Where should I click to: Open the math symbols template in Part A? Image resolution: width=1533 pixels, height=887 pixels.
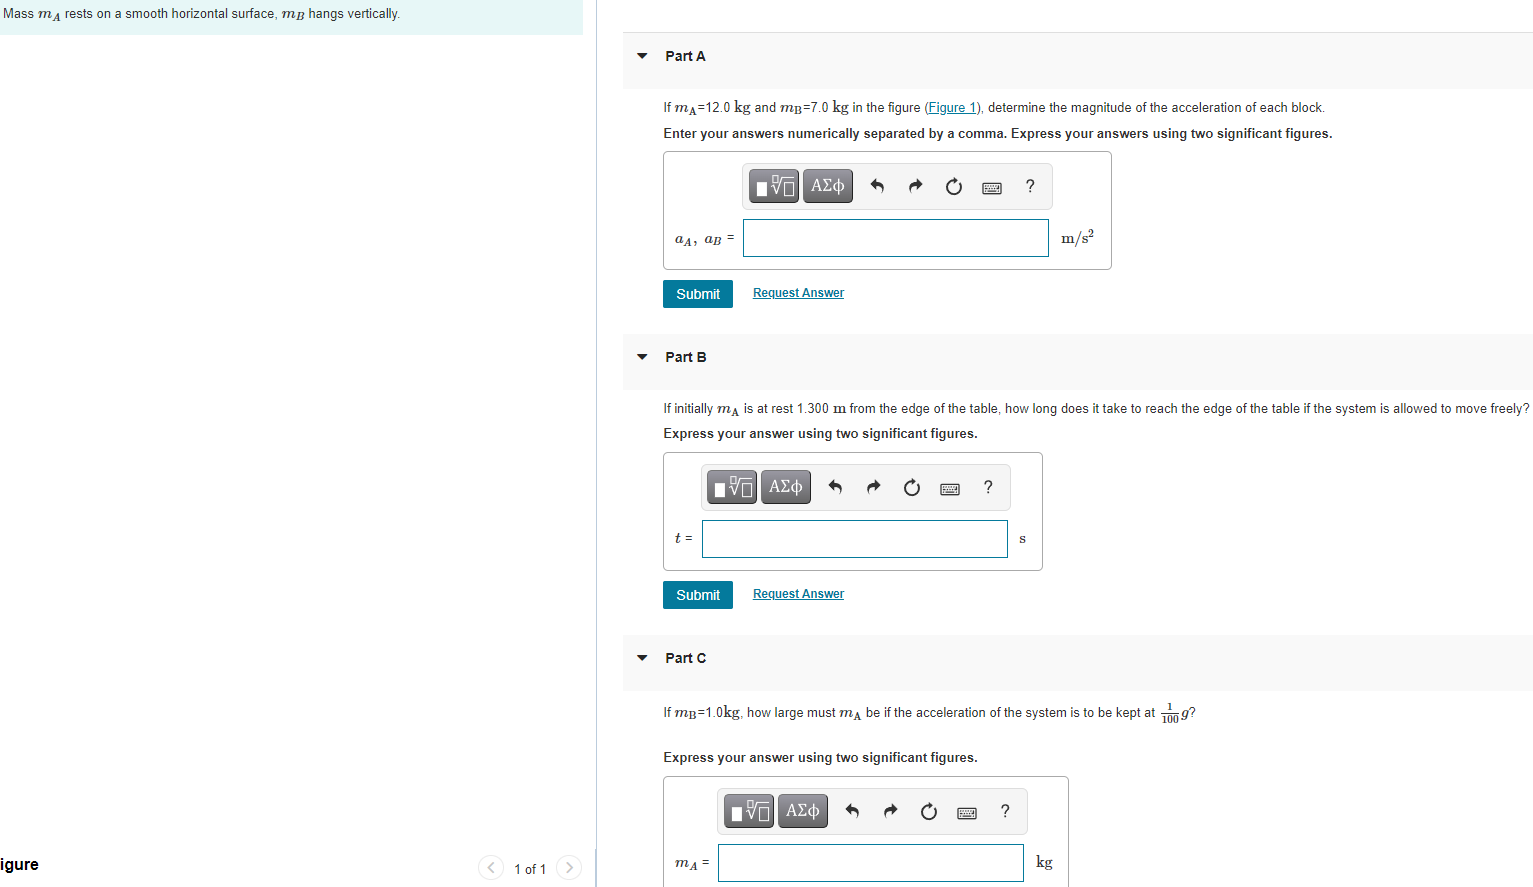pos(773,185)
